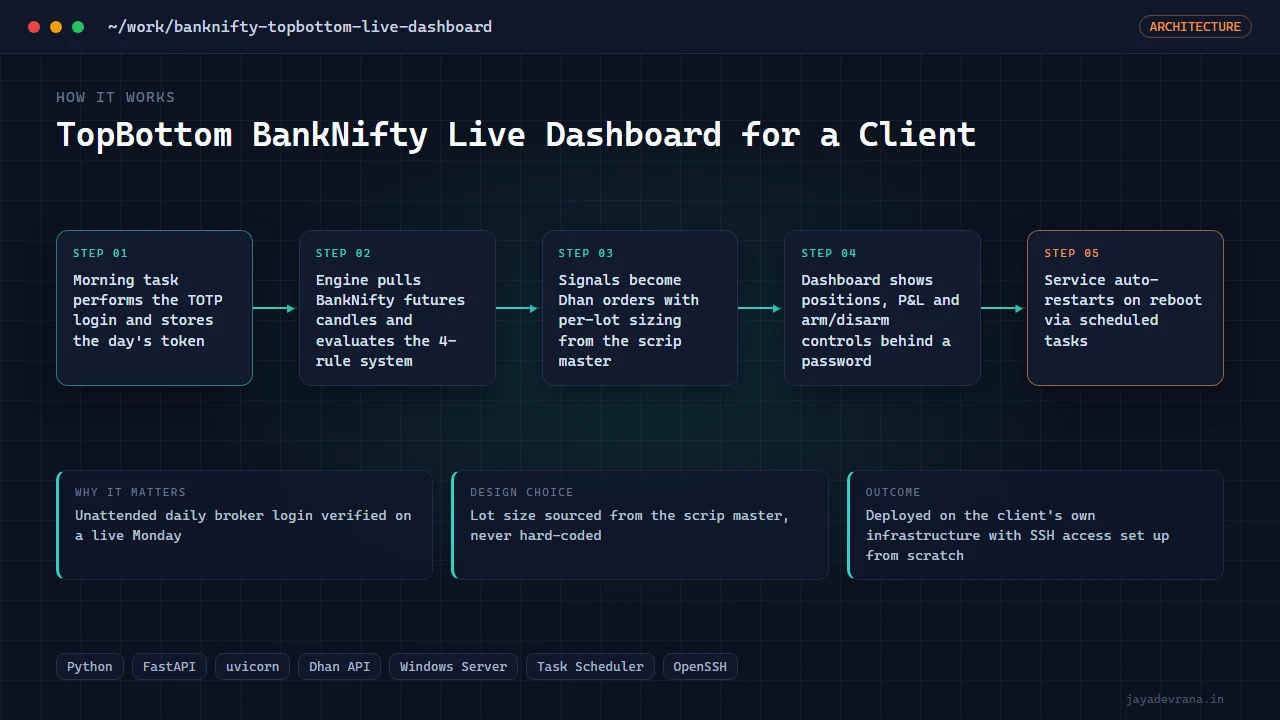Viewport: 1280px width, 720px height.
Task: Click the "STEP 04" label
Action: click(829, 253)
